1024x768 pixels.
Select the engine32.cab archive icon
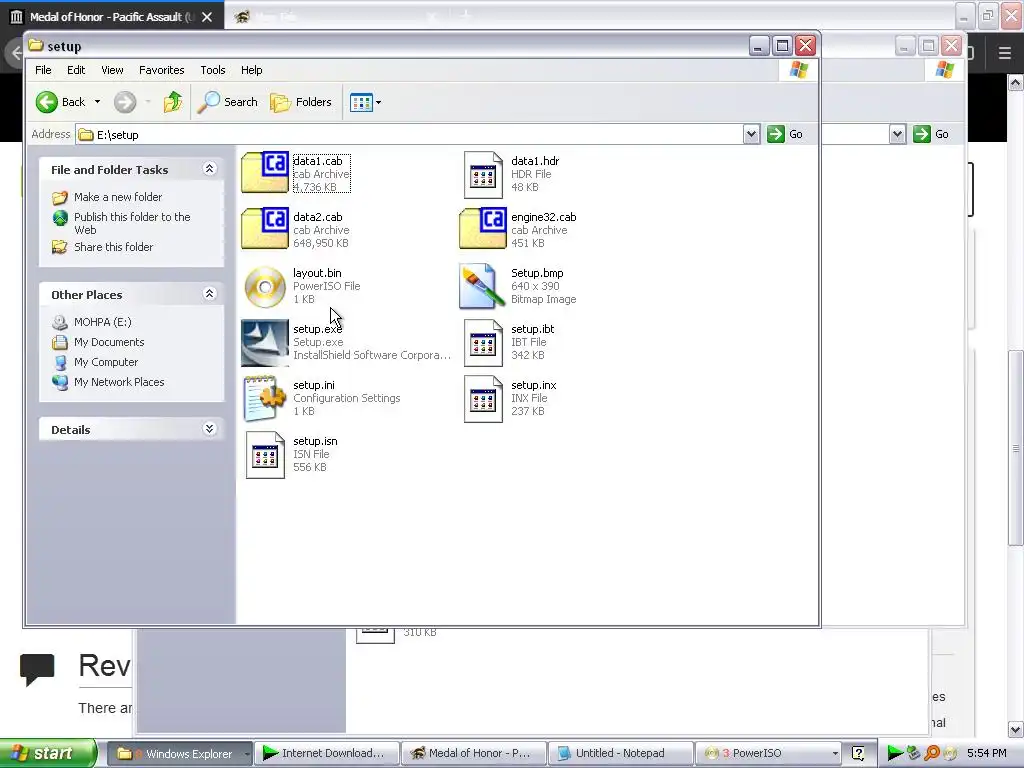coord(483,229)
